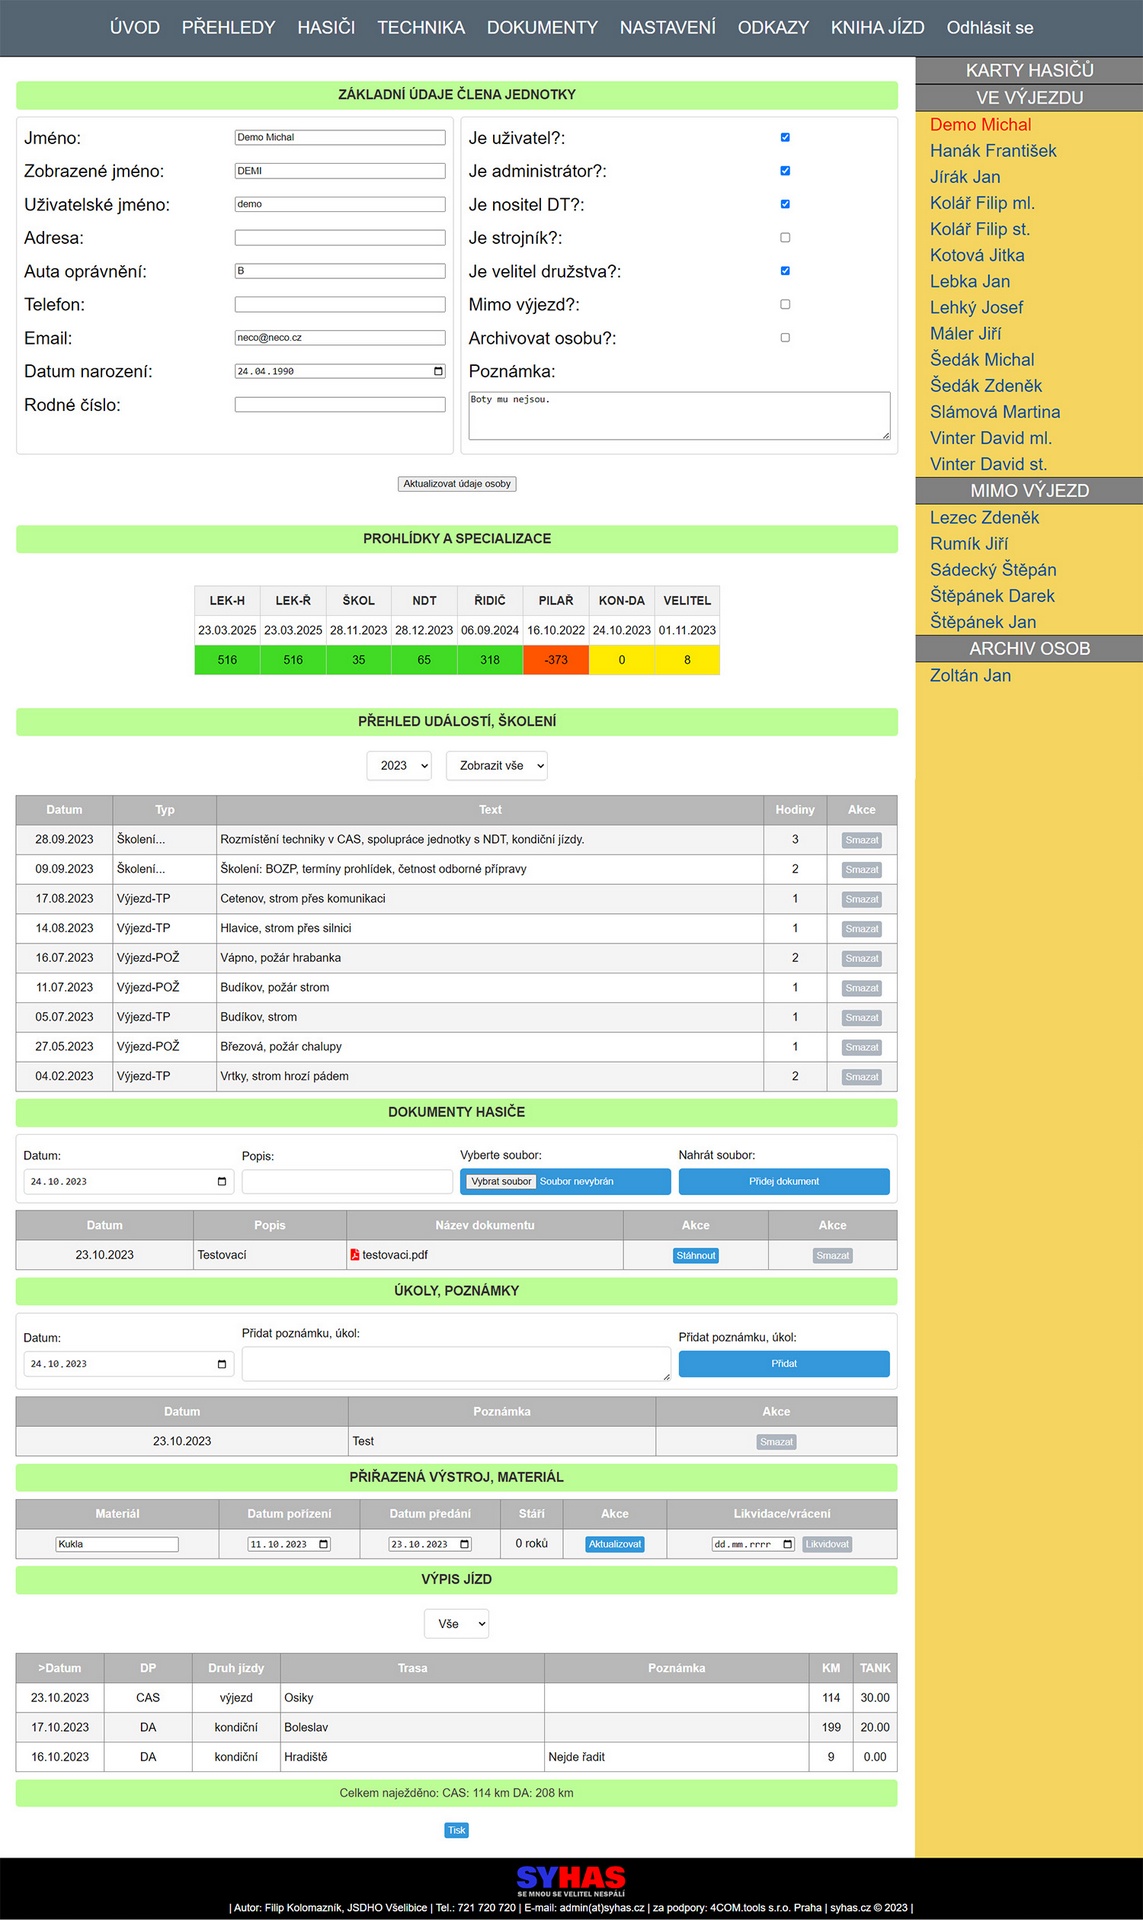The height and width of the screenshot is (1920, 1143).
Task: Select Kotová Jitka from the firefighter list
Action: pos(977,255)
